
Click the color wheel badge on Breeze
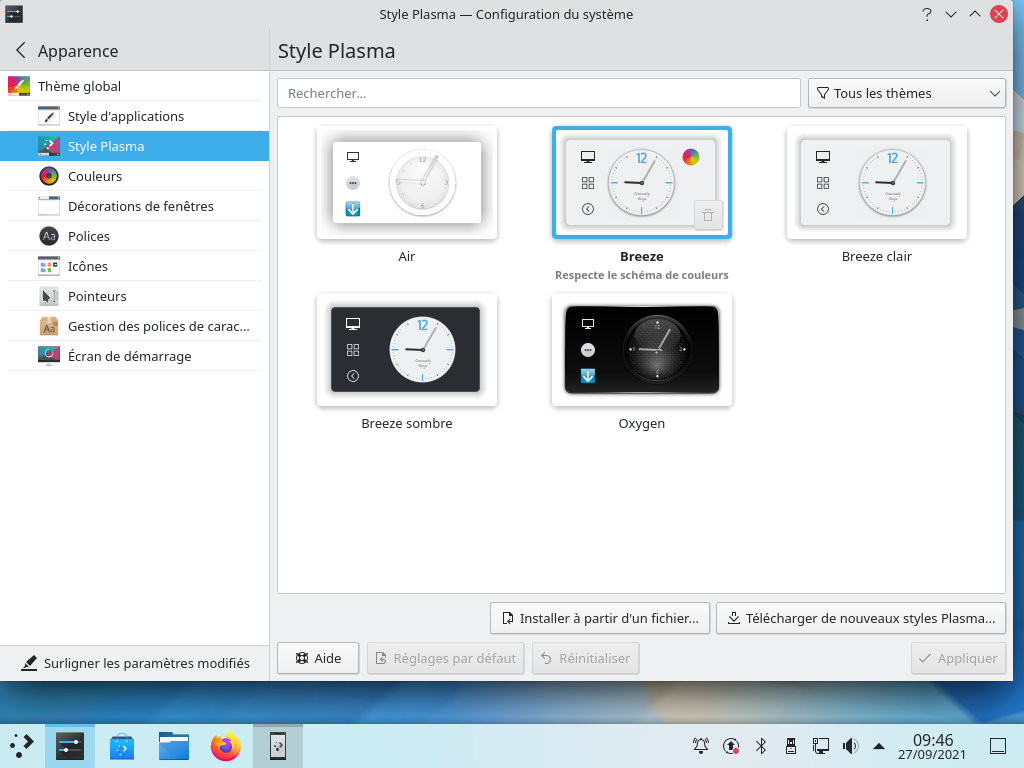point(690,157)
